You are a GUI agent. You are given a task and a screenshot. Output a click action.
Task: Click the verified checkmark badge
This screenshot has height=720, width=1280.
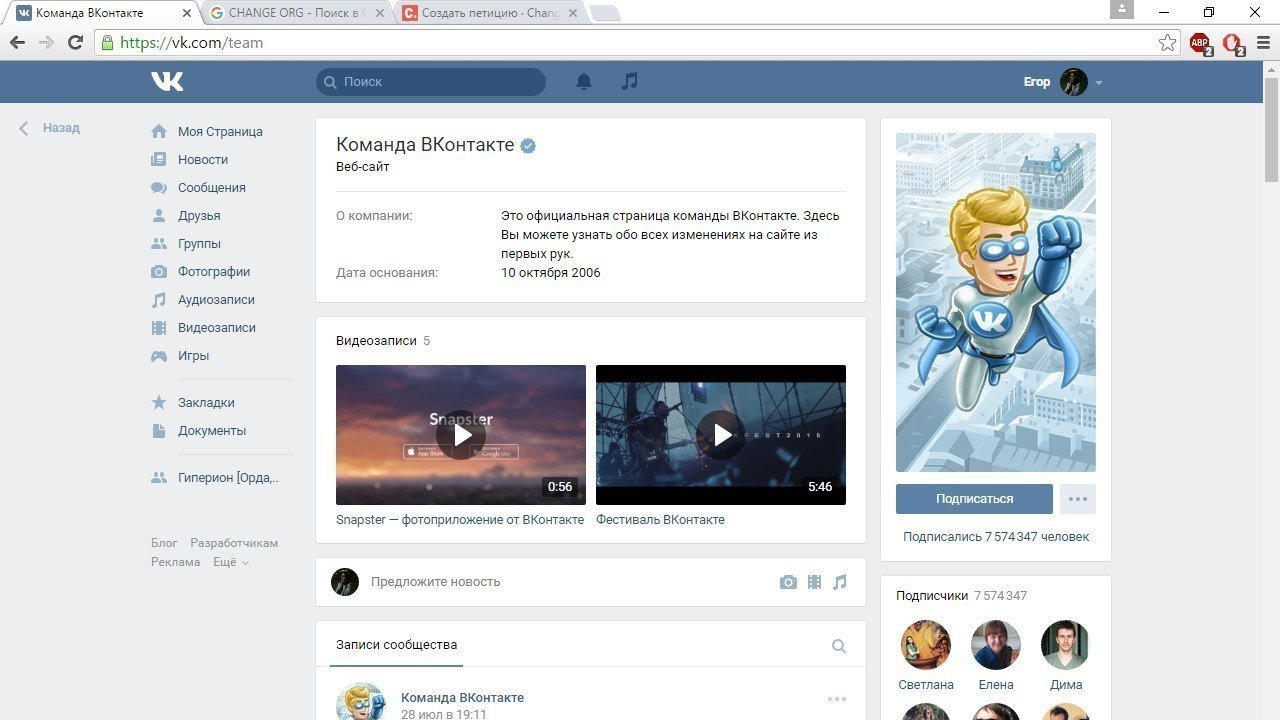click(528, 146)
